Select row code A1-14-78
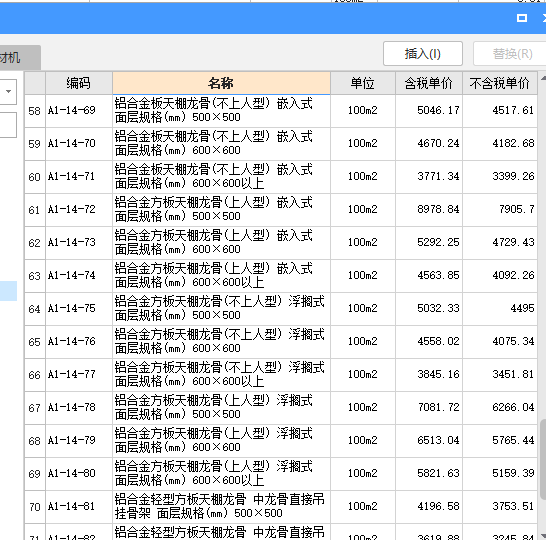Image resolution: width=546 pixels, height=540 pixels. tap(79, 408)
